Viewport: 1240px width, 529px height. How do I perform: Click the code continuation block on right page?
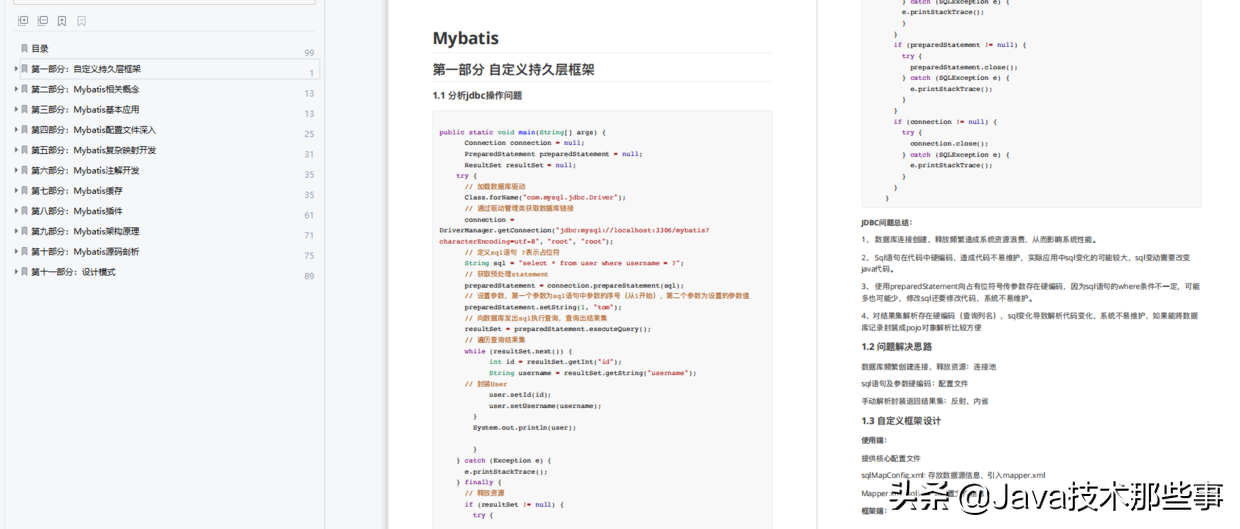(1031, 103)
